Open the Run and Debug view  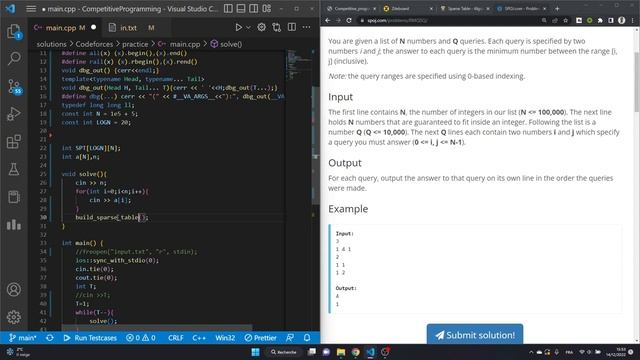14,114
